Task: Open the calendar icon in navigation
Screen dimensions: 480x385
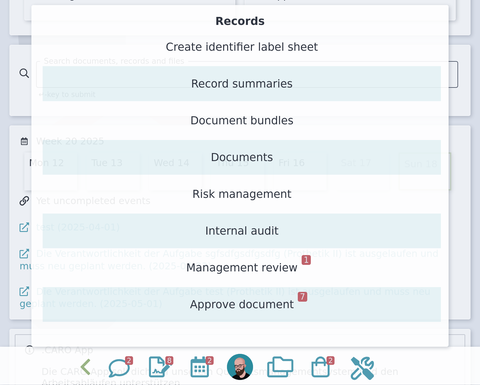Action: (x=201, y=367)
